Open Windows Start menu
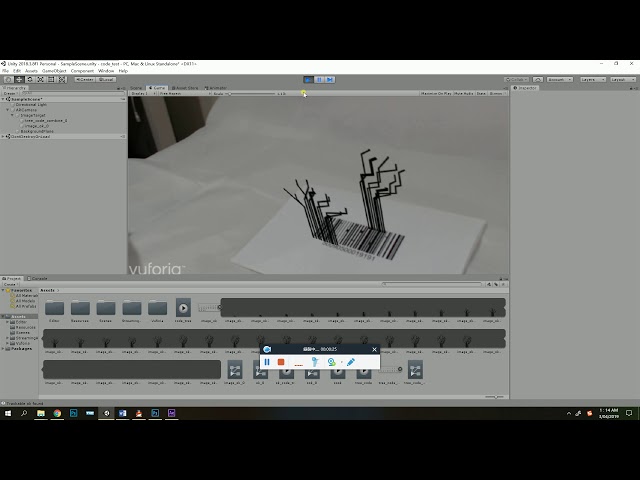Image resolution: width=640 pixels, height=480 pixels. [8, 413]
